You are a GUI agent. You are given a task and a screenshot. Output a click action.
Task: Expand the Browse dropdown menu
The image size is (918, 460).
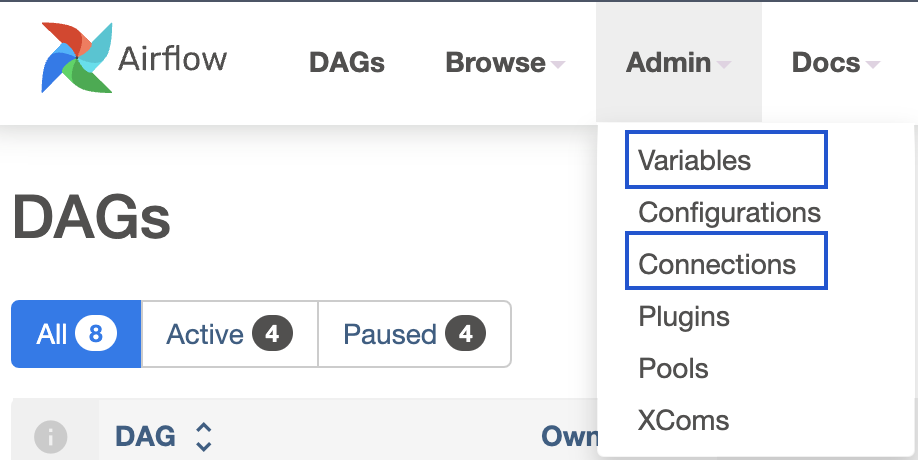[505, 63]
